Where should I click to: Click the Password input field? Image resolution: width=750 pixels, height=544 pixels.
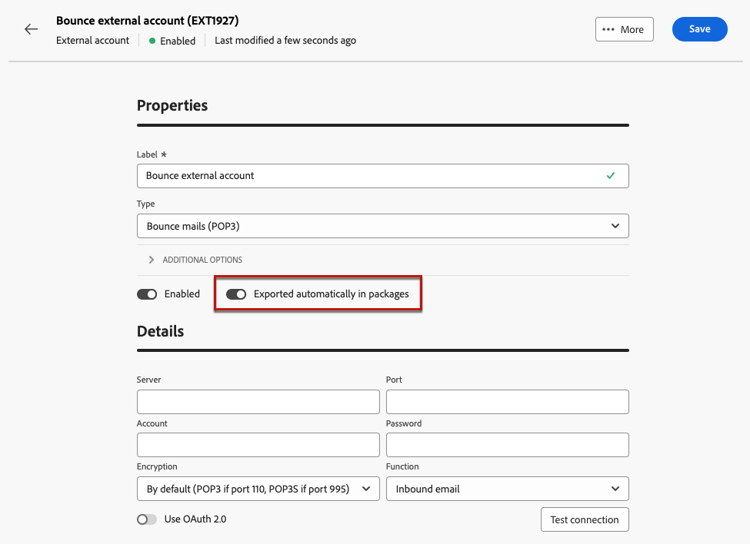pyautogui.click(x=507, y=444)
